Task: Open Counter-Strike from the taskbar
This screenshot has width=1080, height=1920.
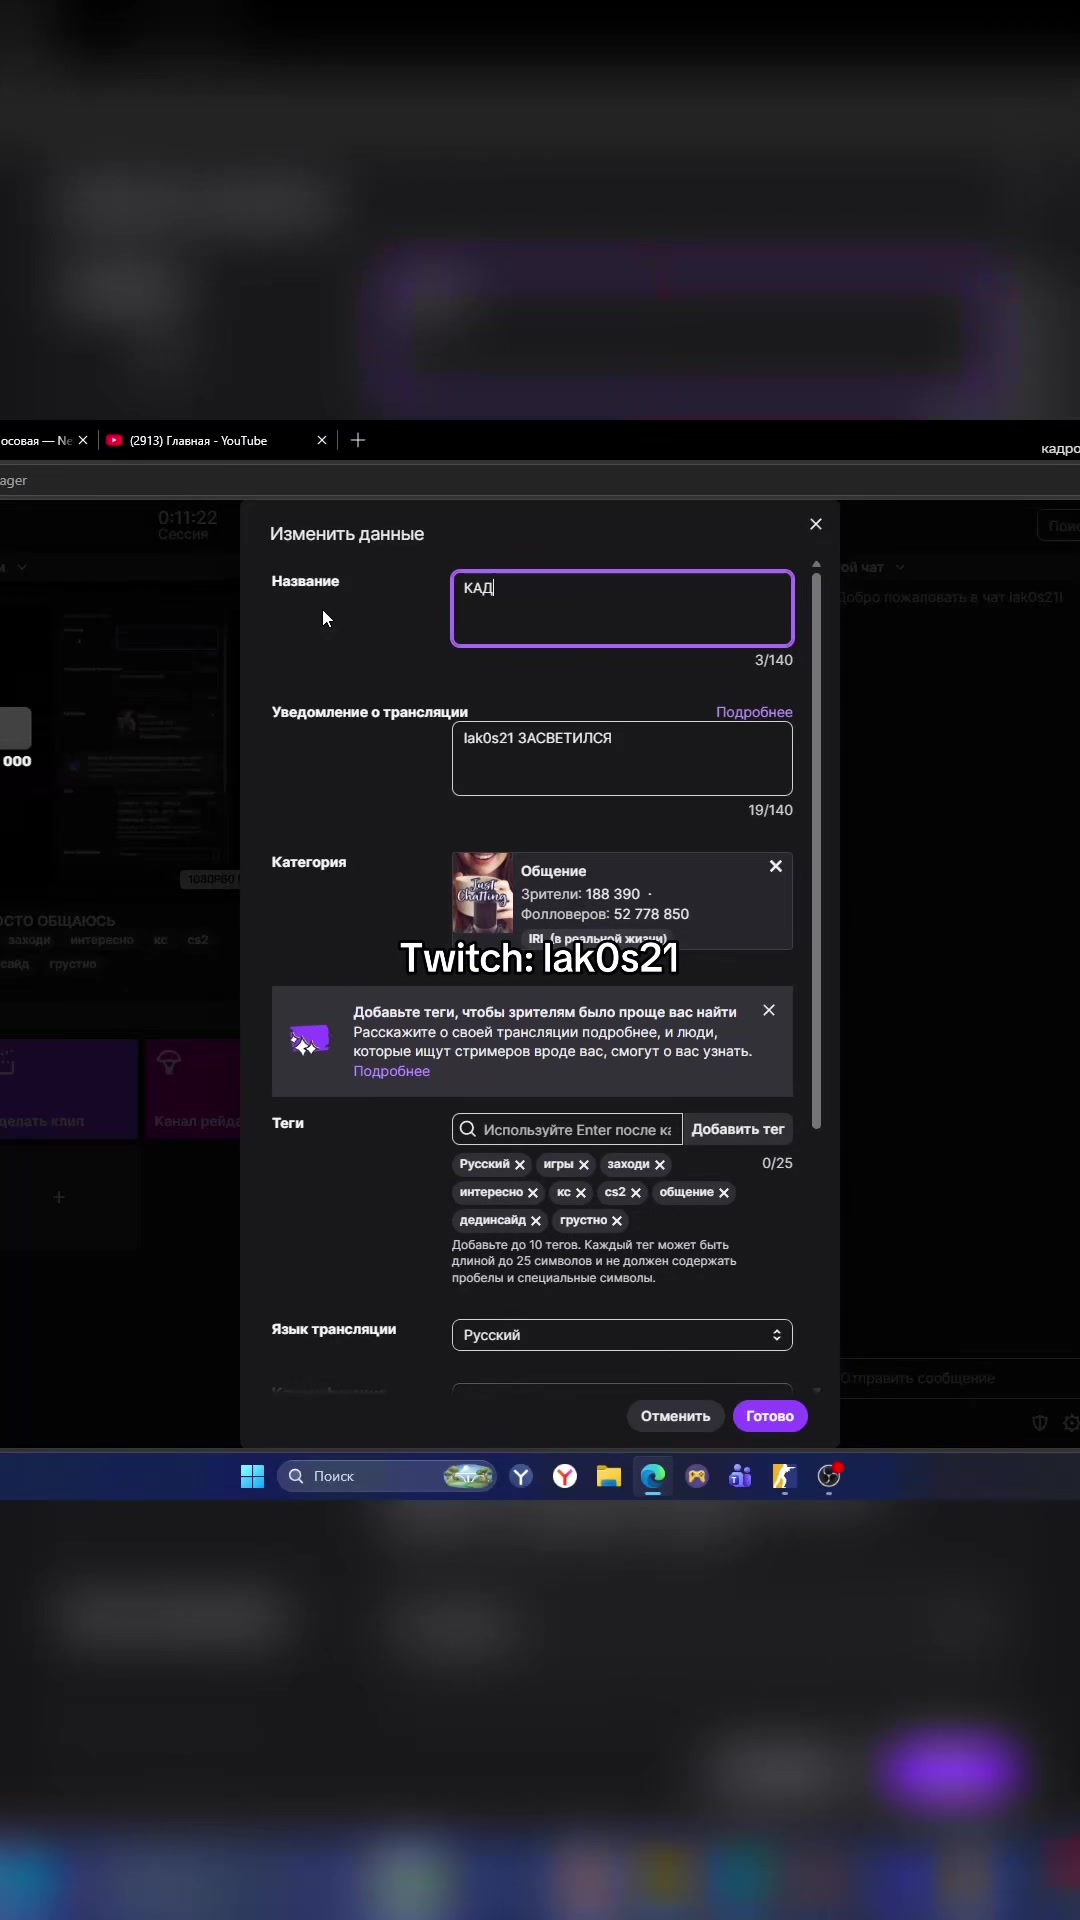Action: click(x=785, y=1476)
